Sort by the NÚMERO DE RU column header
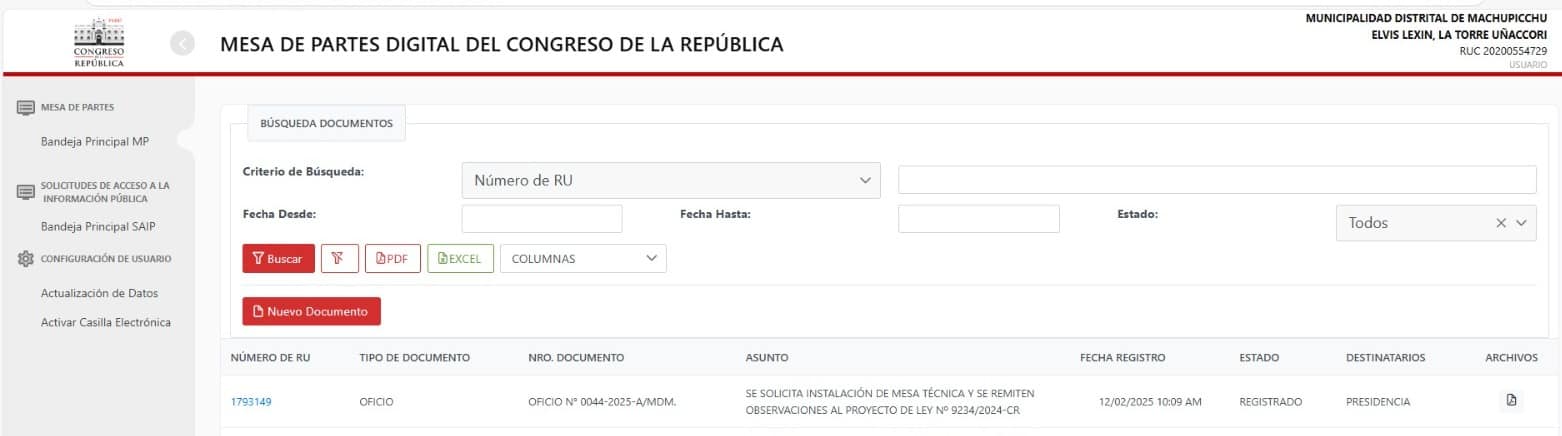1562x436 pixels. coord(271,357)
